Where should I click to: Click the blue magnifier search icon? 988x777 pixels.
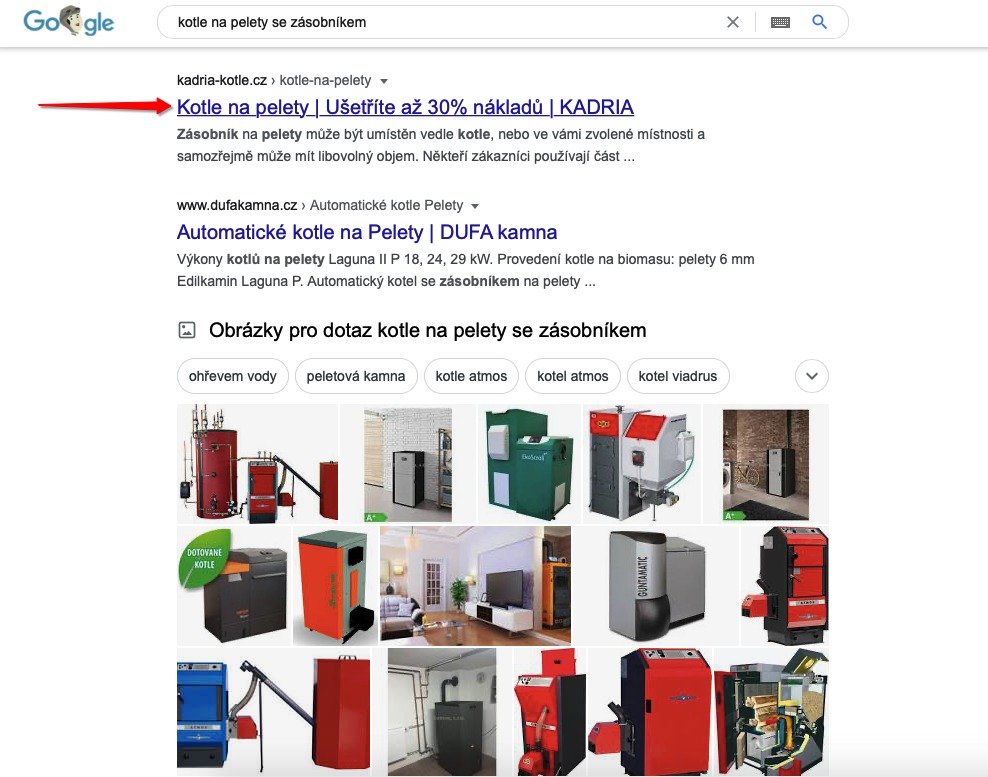(819, 22)
